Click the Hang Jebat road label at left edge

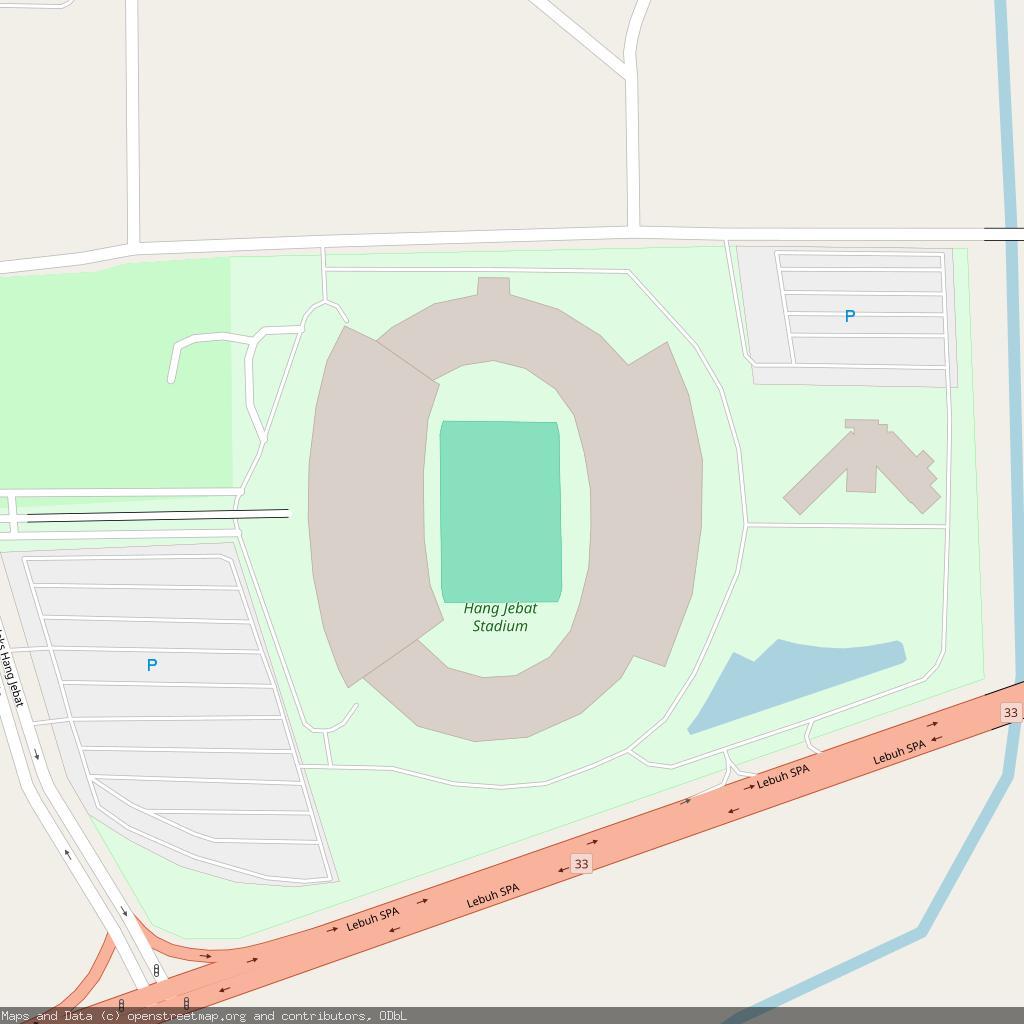pos(11,667)
